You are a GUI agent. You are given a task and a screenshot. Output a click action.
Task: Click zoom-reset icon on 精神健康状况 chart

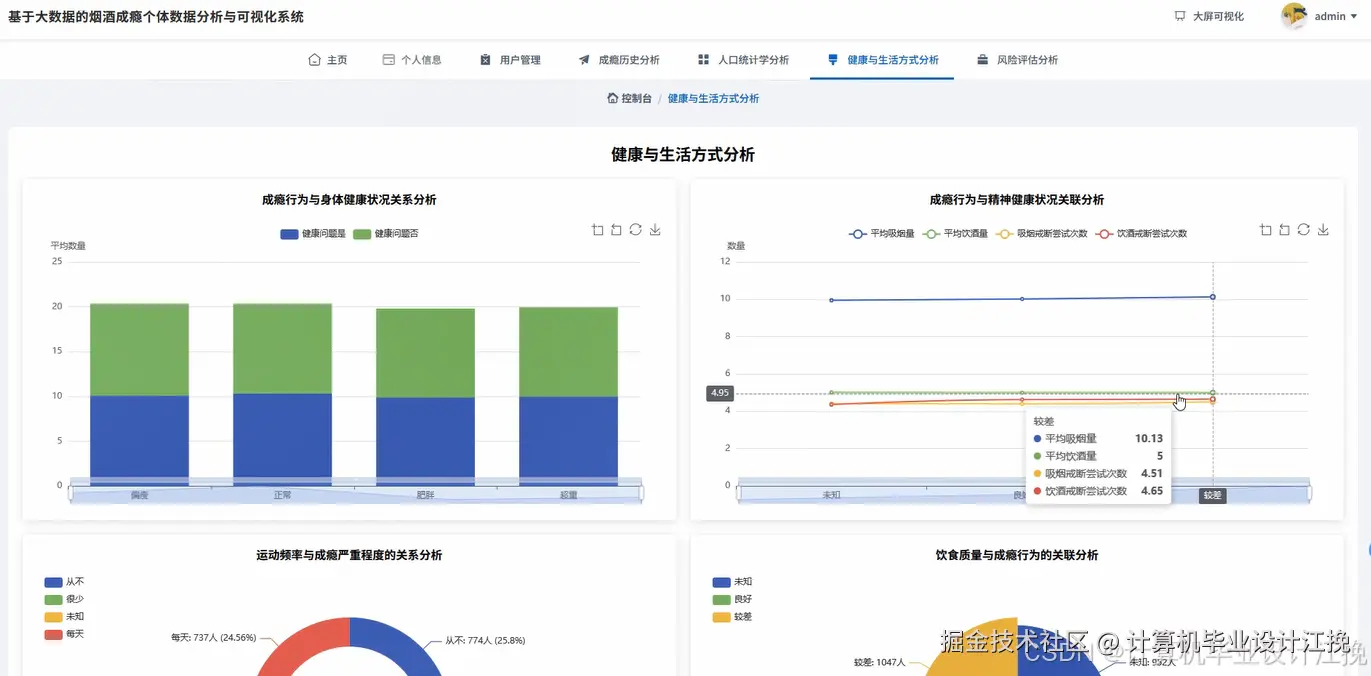pyautogui.click(x=1284, y=230)
